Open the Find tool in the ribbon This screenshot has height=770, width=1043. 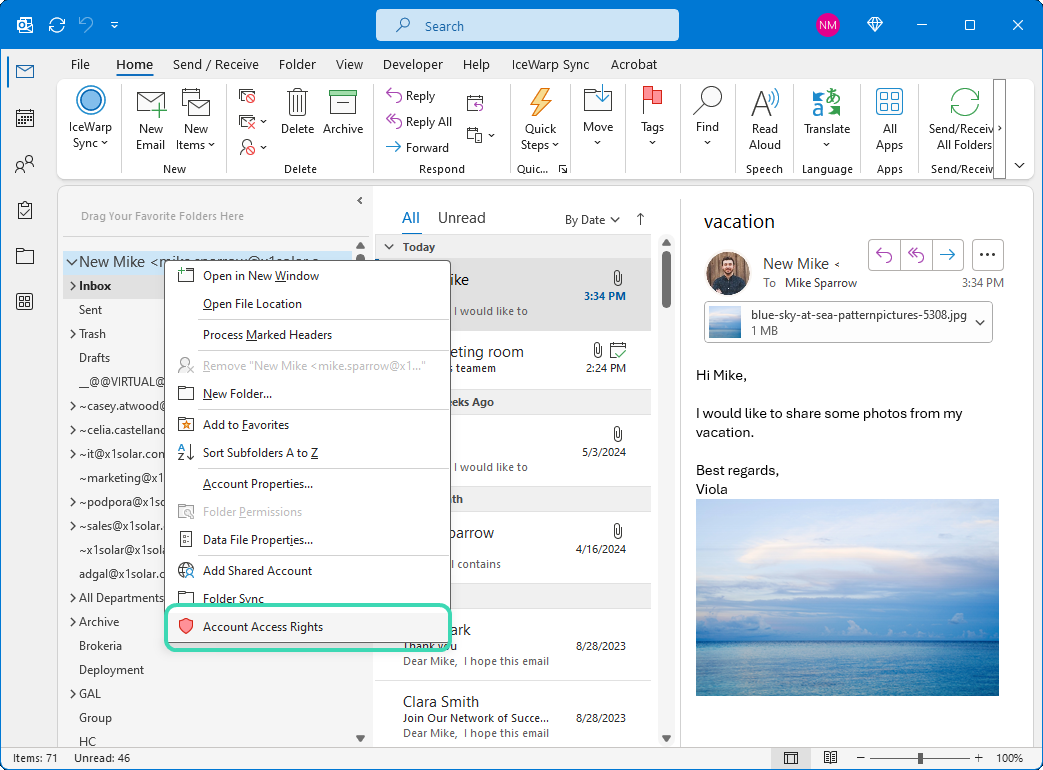click(x=707, y=117)
